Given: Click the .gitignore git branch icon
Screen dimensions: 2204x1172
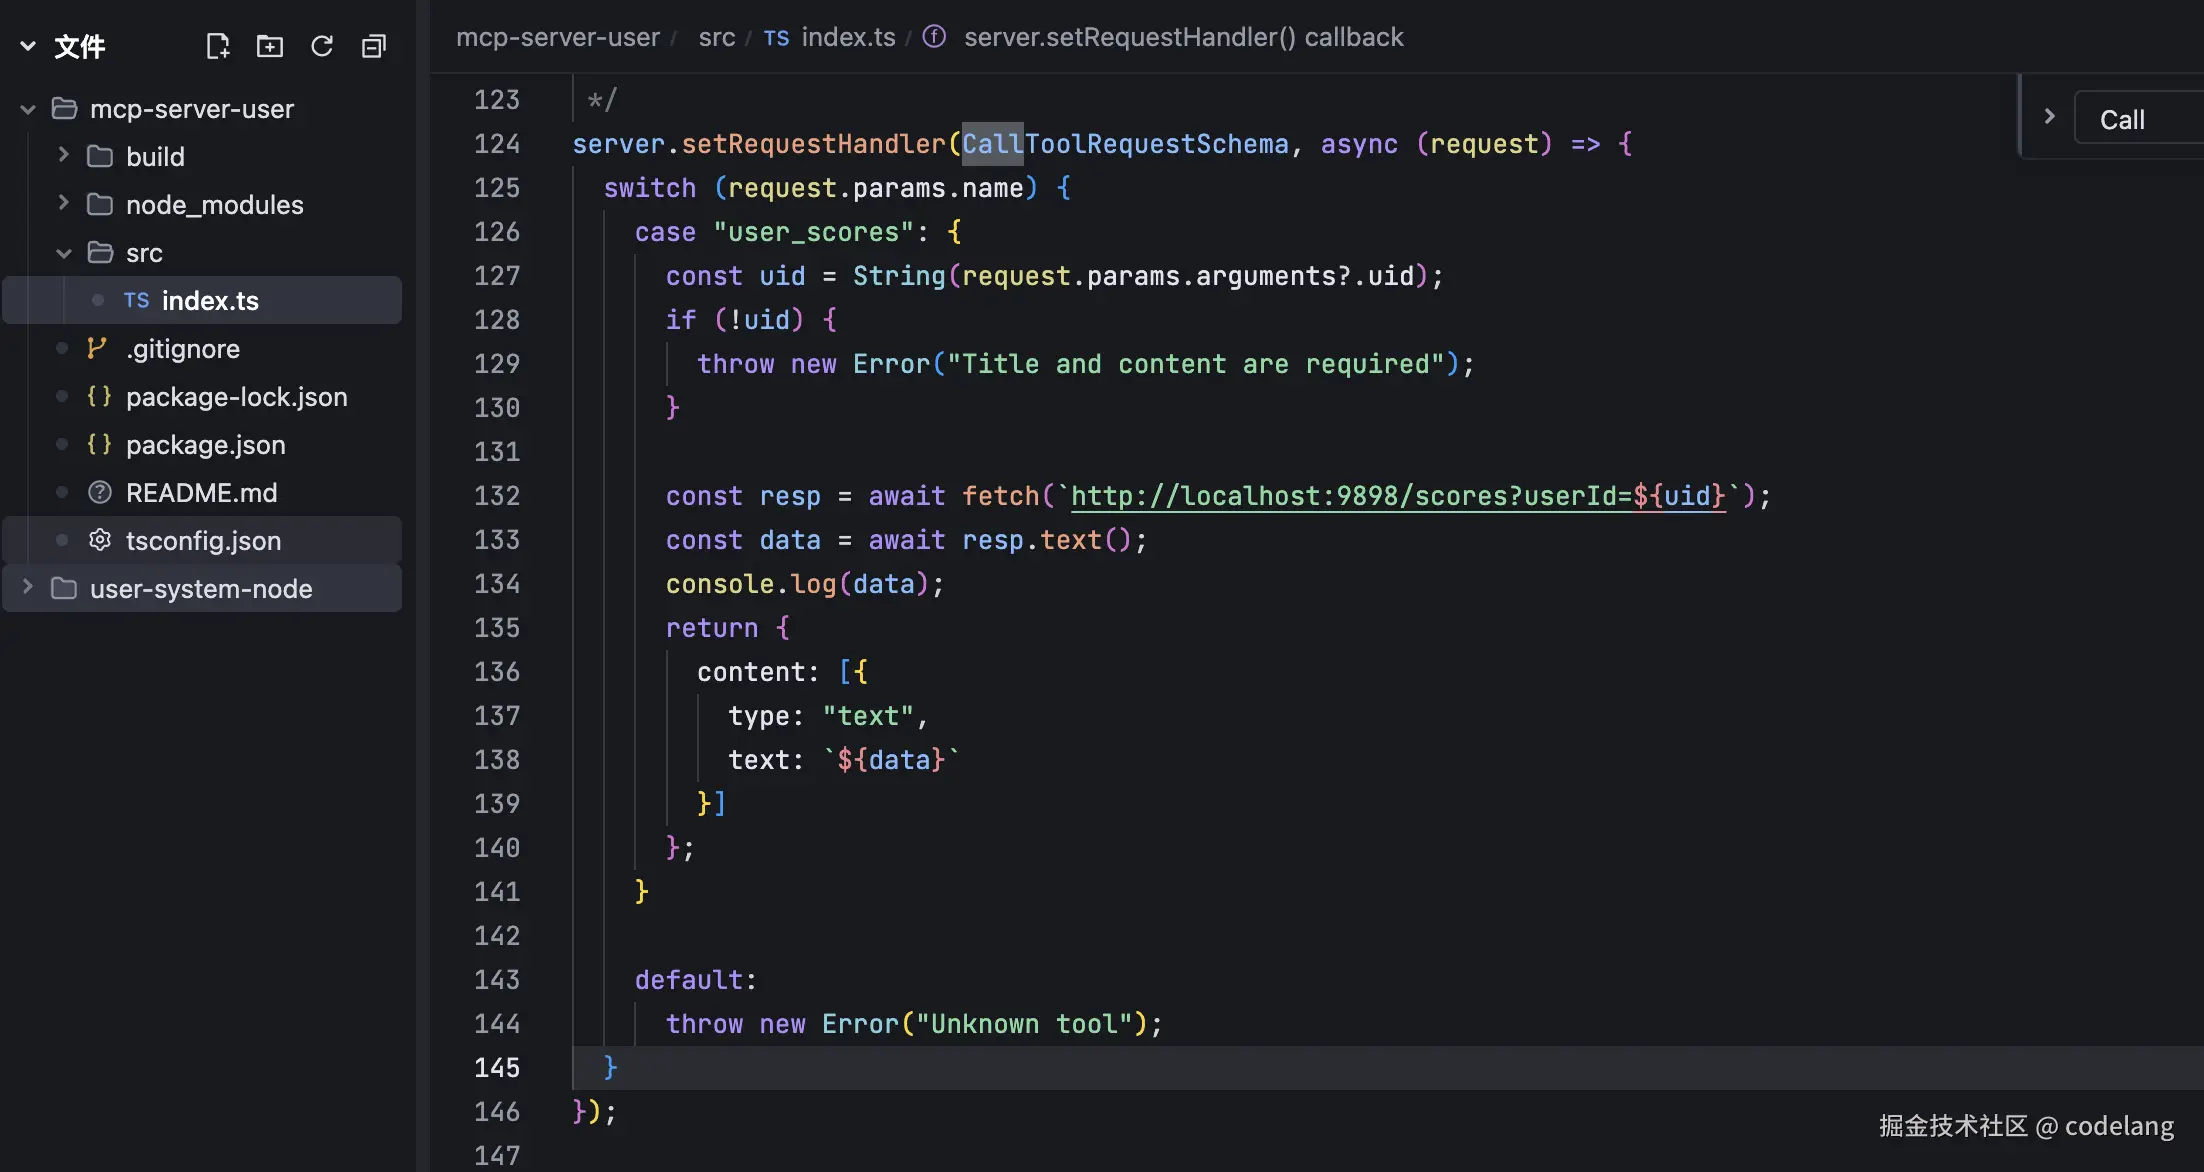Looking at the screenshot, I should 97,348.
